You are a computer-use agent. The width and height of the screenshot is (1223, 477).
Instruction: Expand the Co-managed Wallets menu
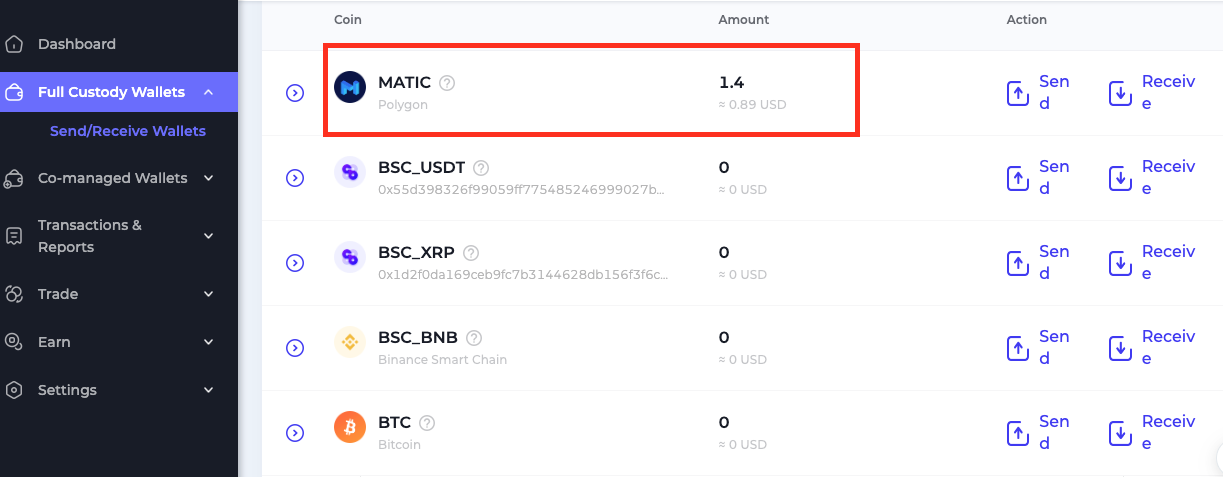point(208,178)
